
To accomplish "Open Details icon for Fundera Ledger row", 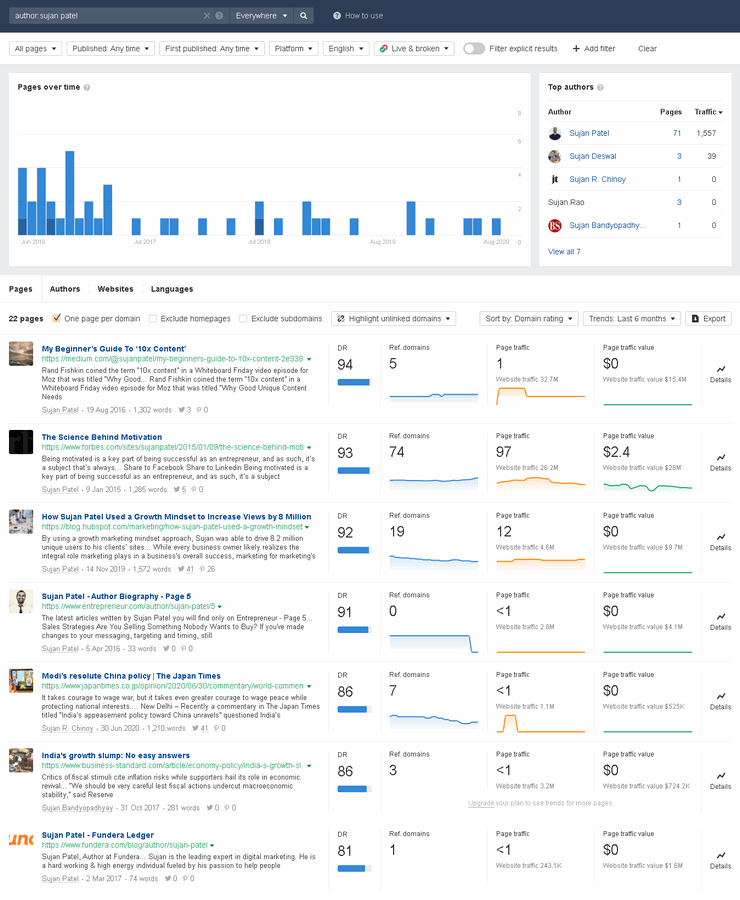I will click(720, 855).
